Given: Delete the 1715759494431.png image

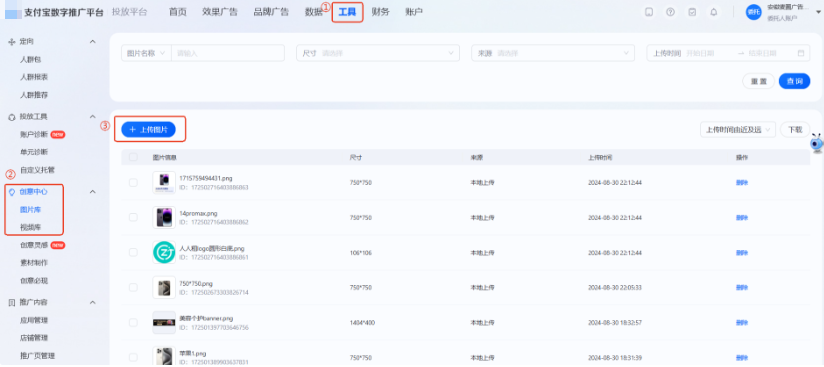Looking at the screenshot, I should (x=742, y=182).
